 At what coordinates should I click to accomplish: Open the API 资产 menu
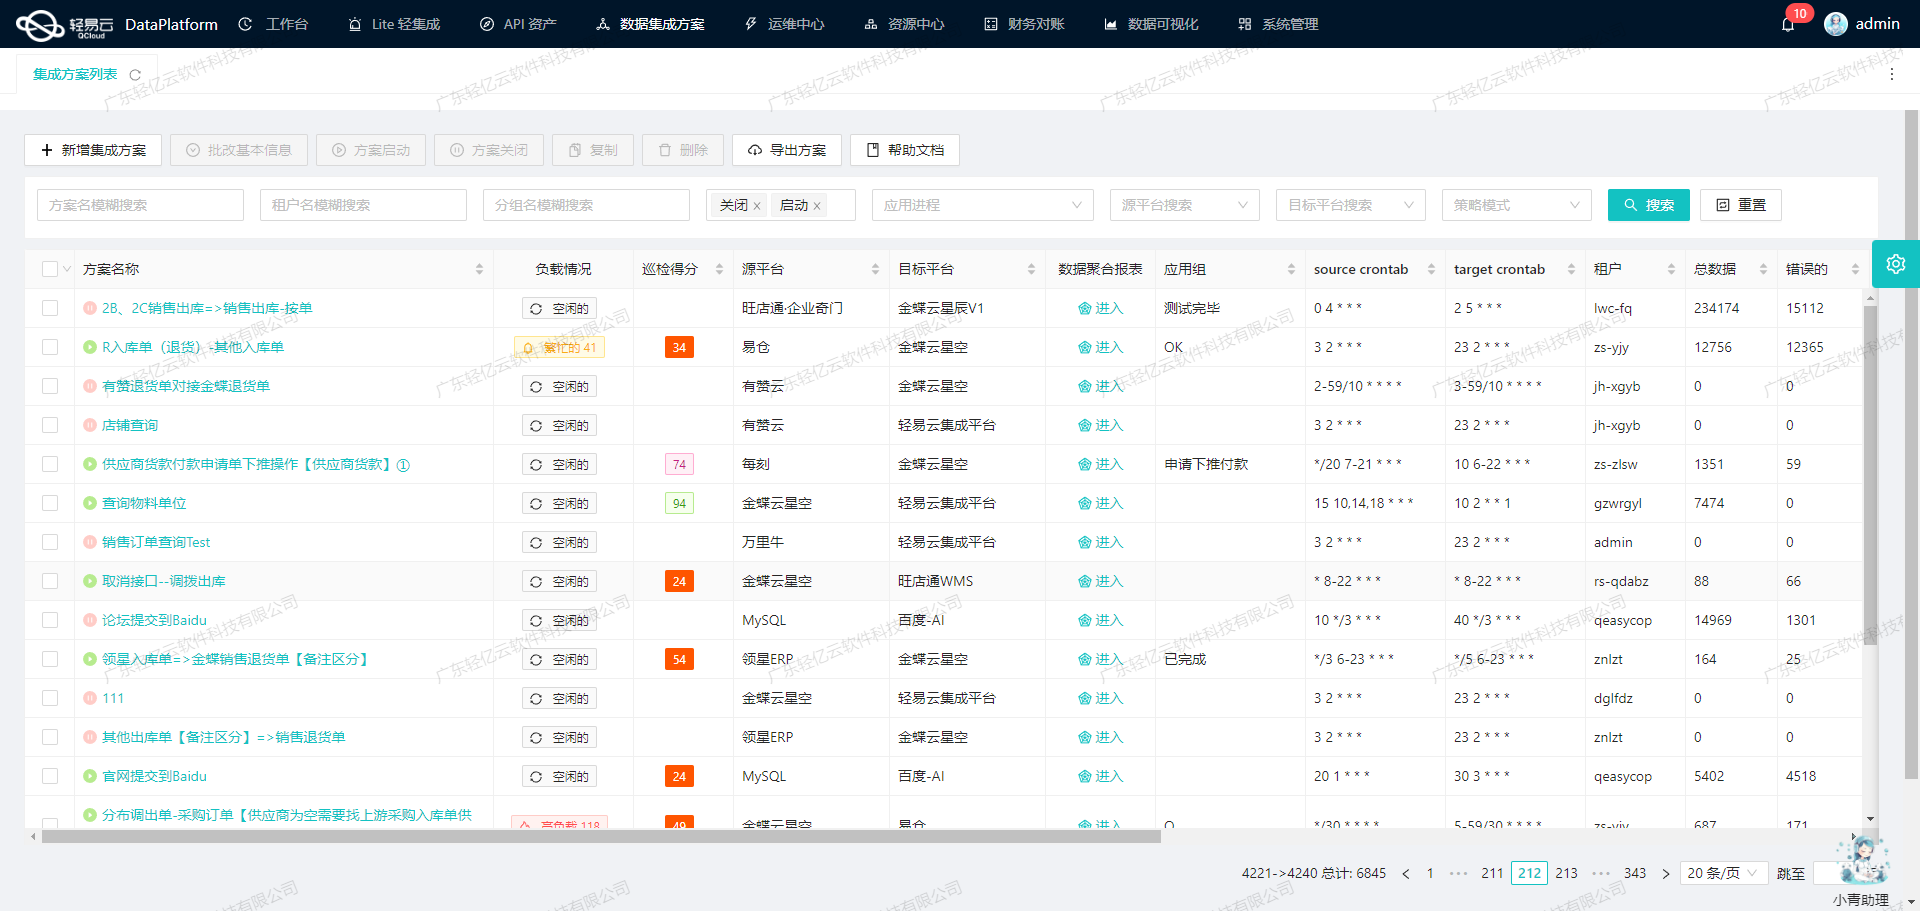click(518, 24)
